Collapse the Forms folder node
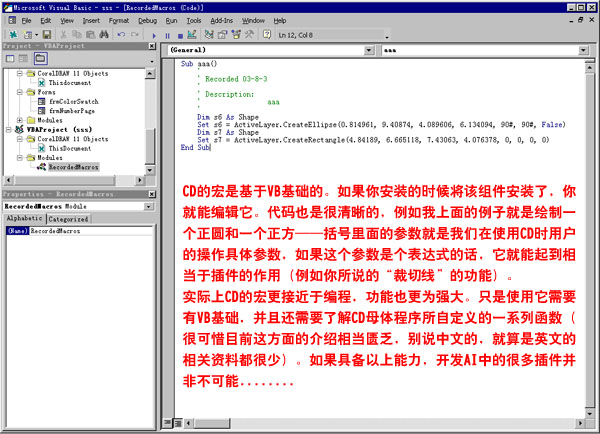600x434 pixels. [20, 92]
